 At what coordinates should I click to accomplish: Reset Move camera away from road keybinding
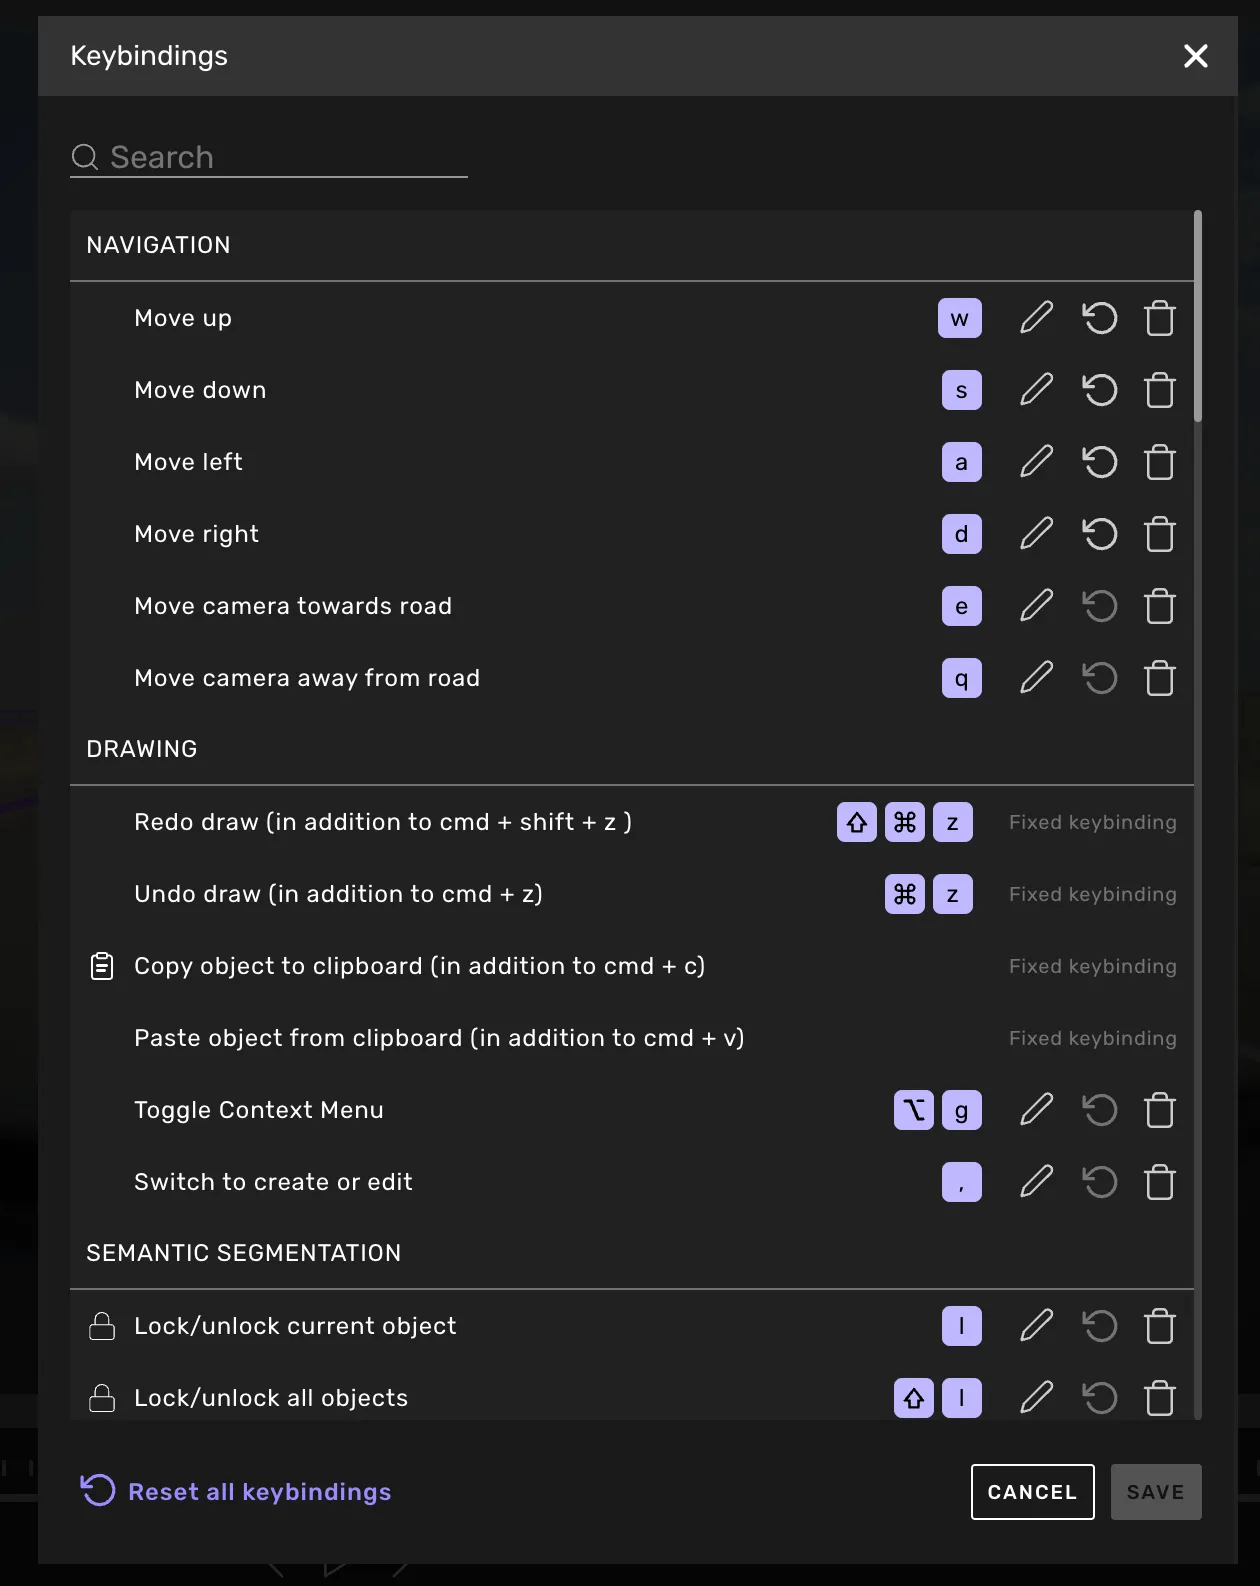[1099, 678]
